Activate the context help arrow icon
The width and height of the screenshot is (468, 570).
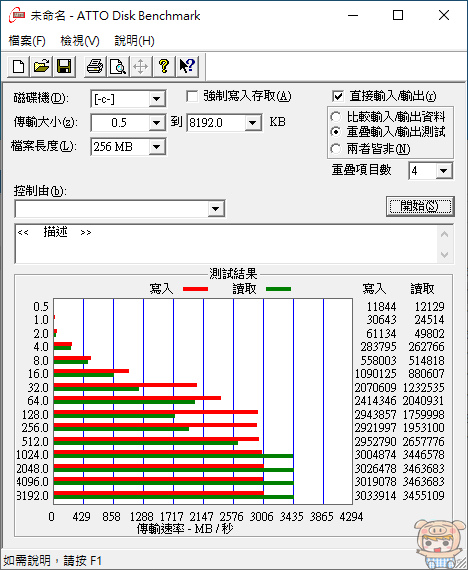[187, 67]
